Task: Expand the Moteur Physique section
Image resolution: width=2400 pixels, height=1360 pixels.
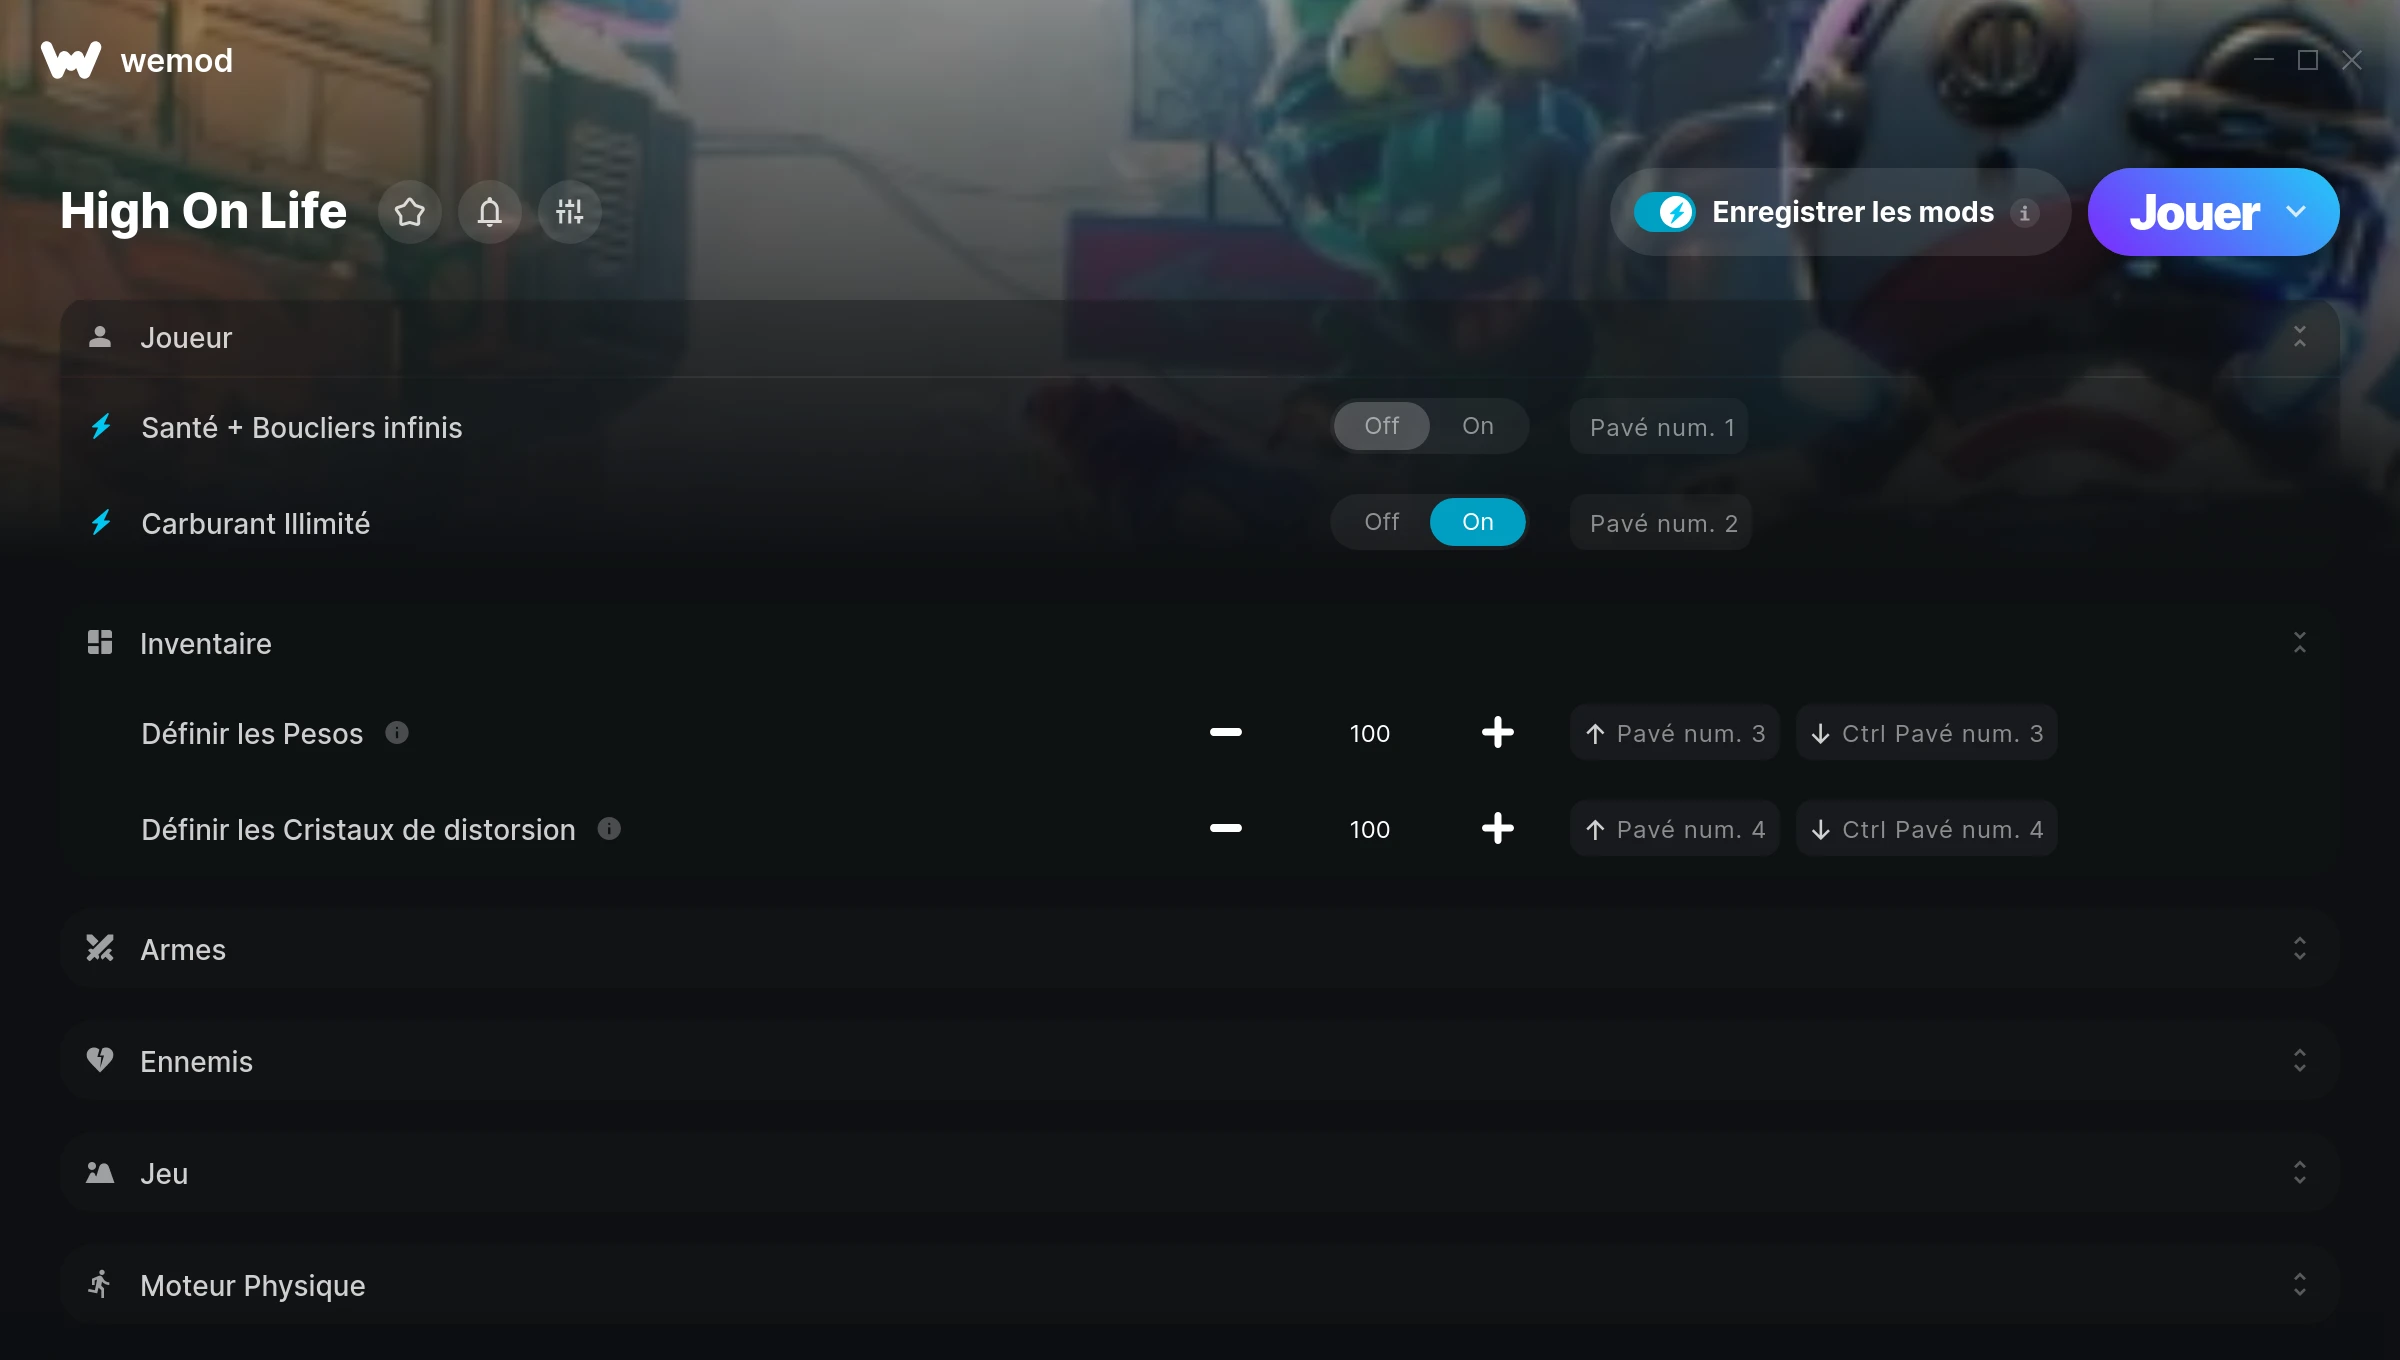Action: coord(1199,1285)
